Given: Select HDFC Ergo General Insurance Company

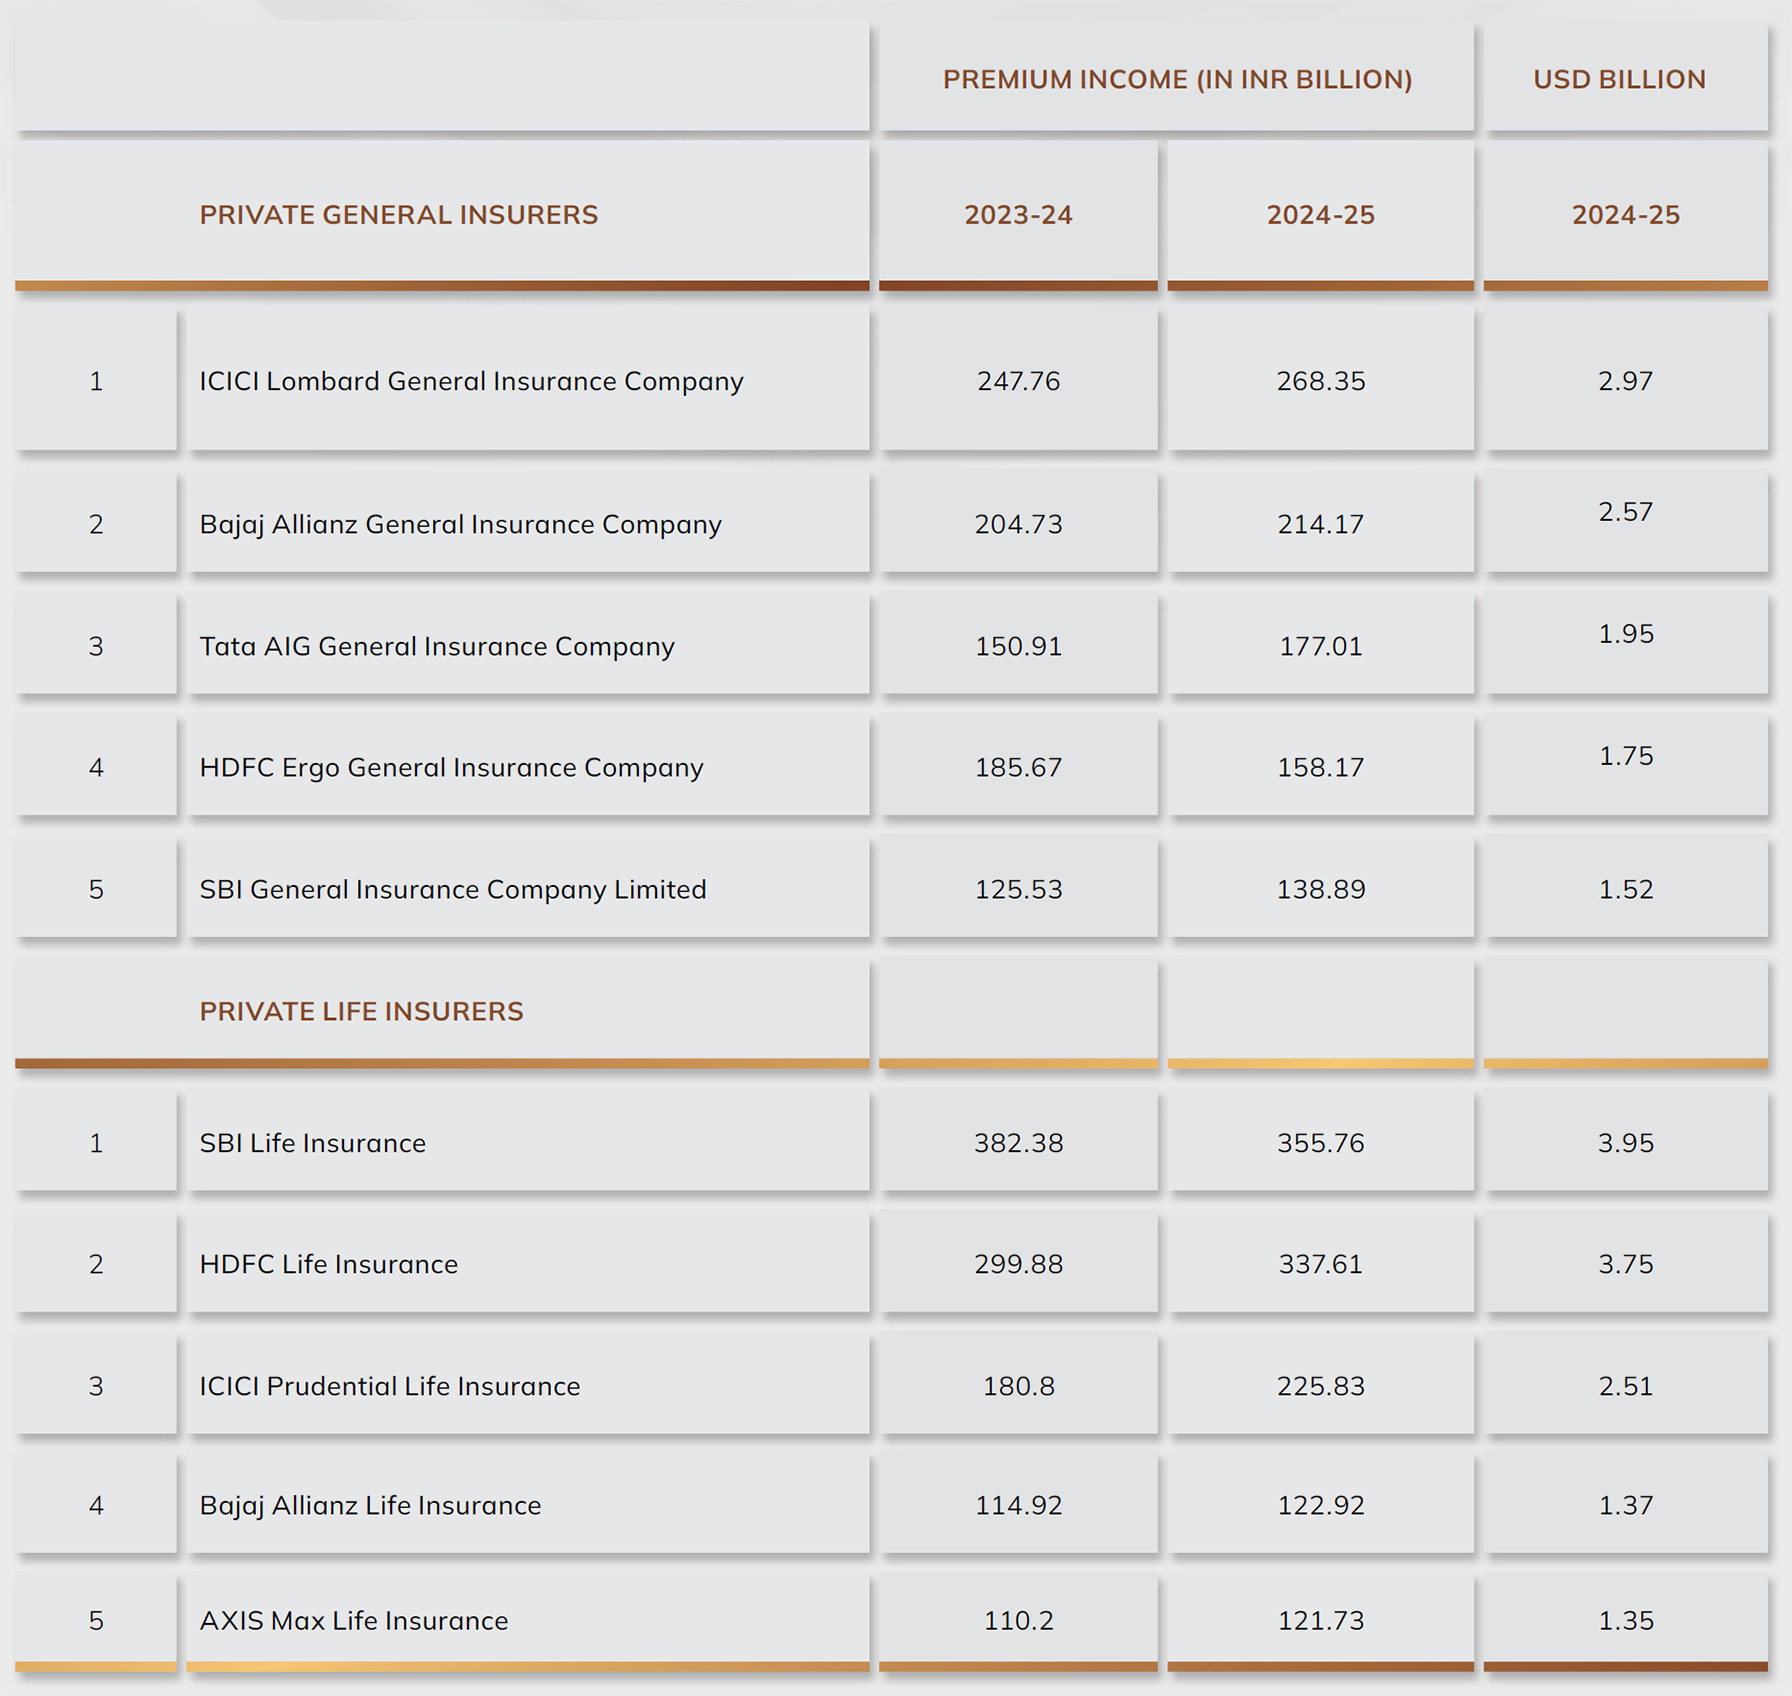Looking at the screenshot, I should [451, 767].
